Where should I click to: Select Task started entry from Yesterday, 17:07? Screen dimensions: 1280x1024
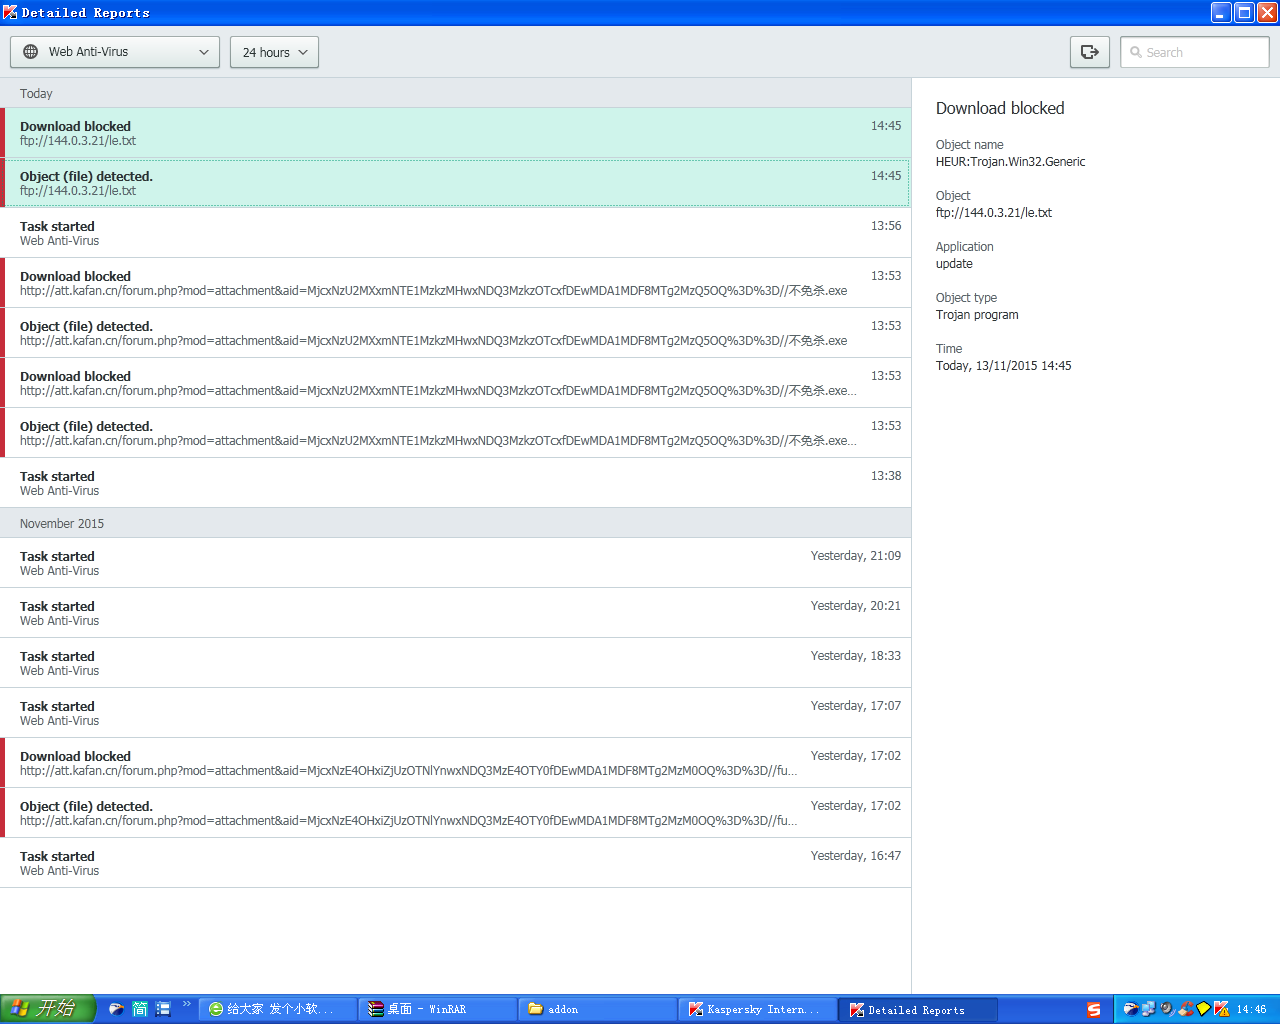456,713
